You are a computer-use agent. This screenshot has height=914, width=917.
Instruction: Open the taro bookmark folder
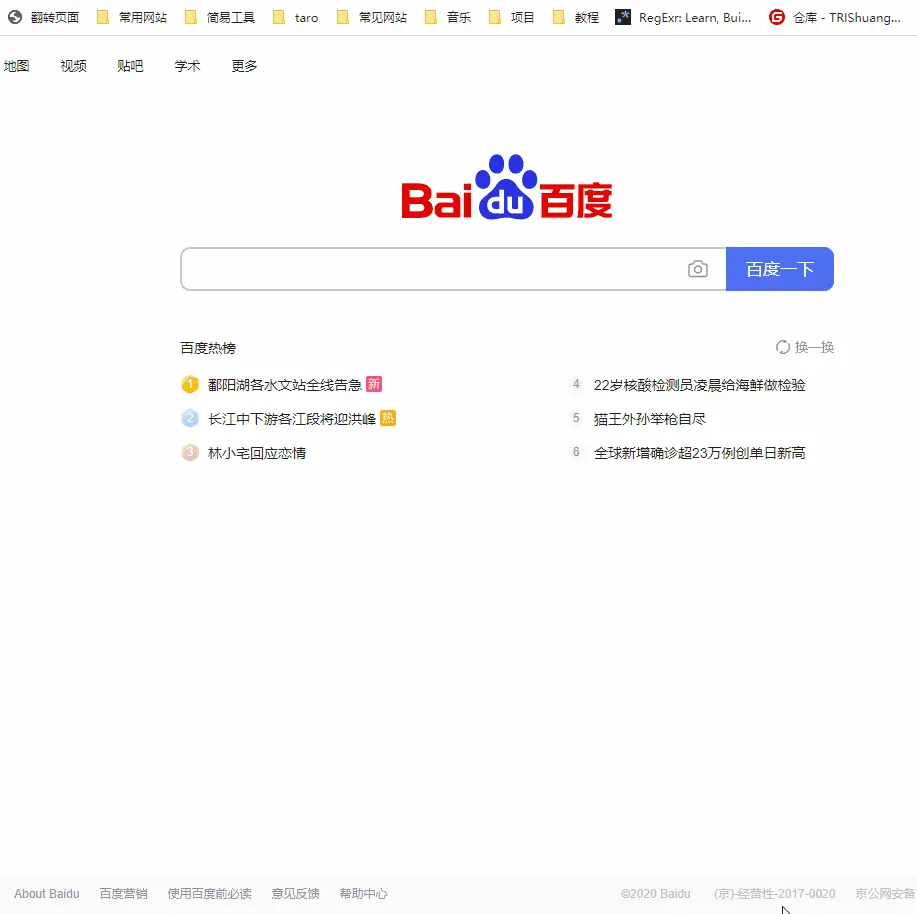tap(295, 18)
